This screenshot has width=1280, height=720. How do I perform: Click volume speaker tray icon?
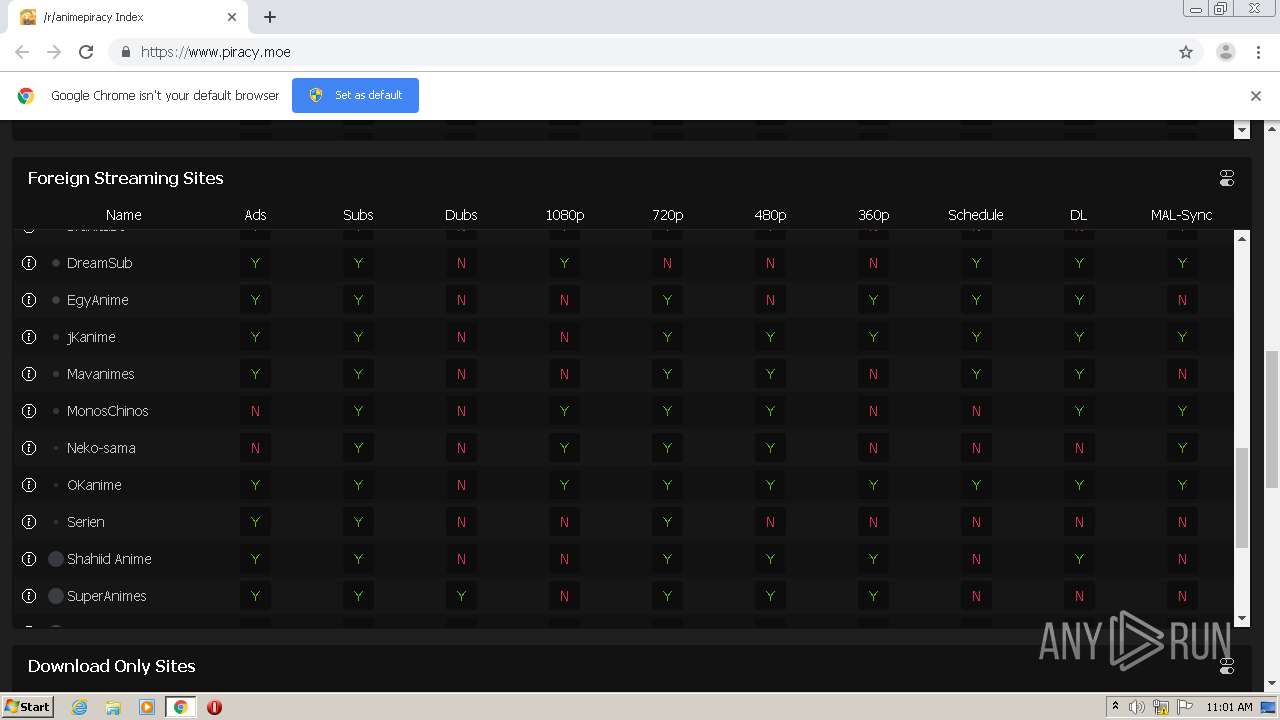(x=1137, y=707)
